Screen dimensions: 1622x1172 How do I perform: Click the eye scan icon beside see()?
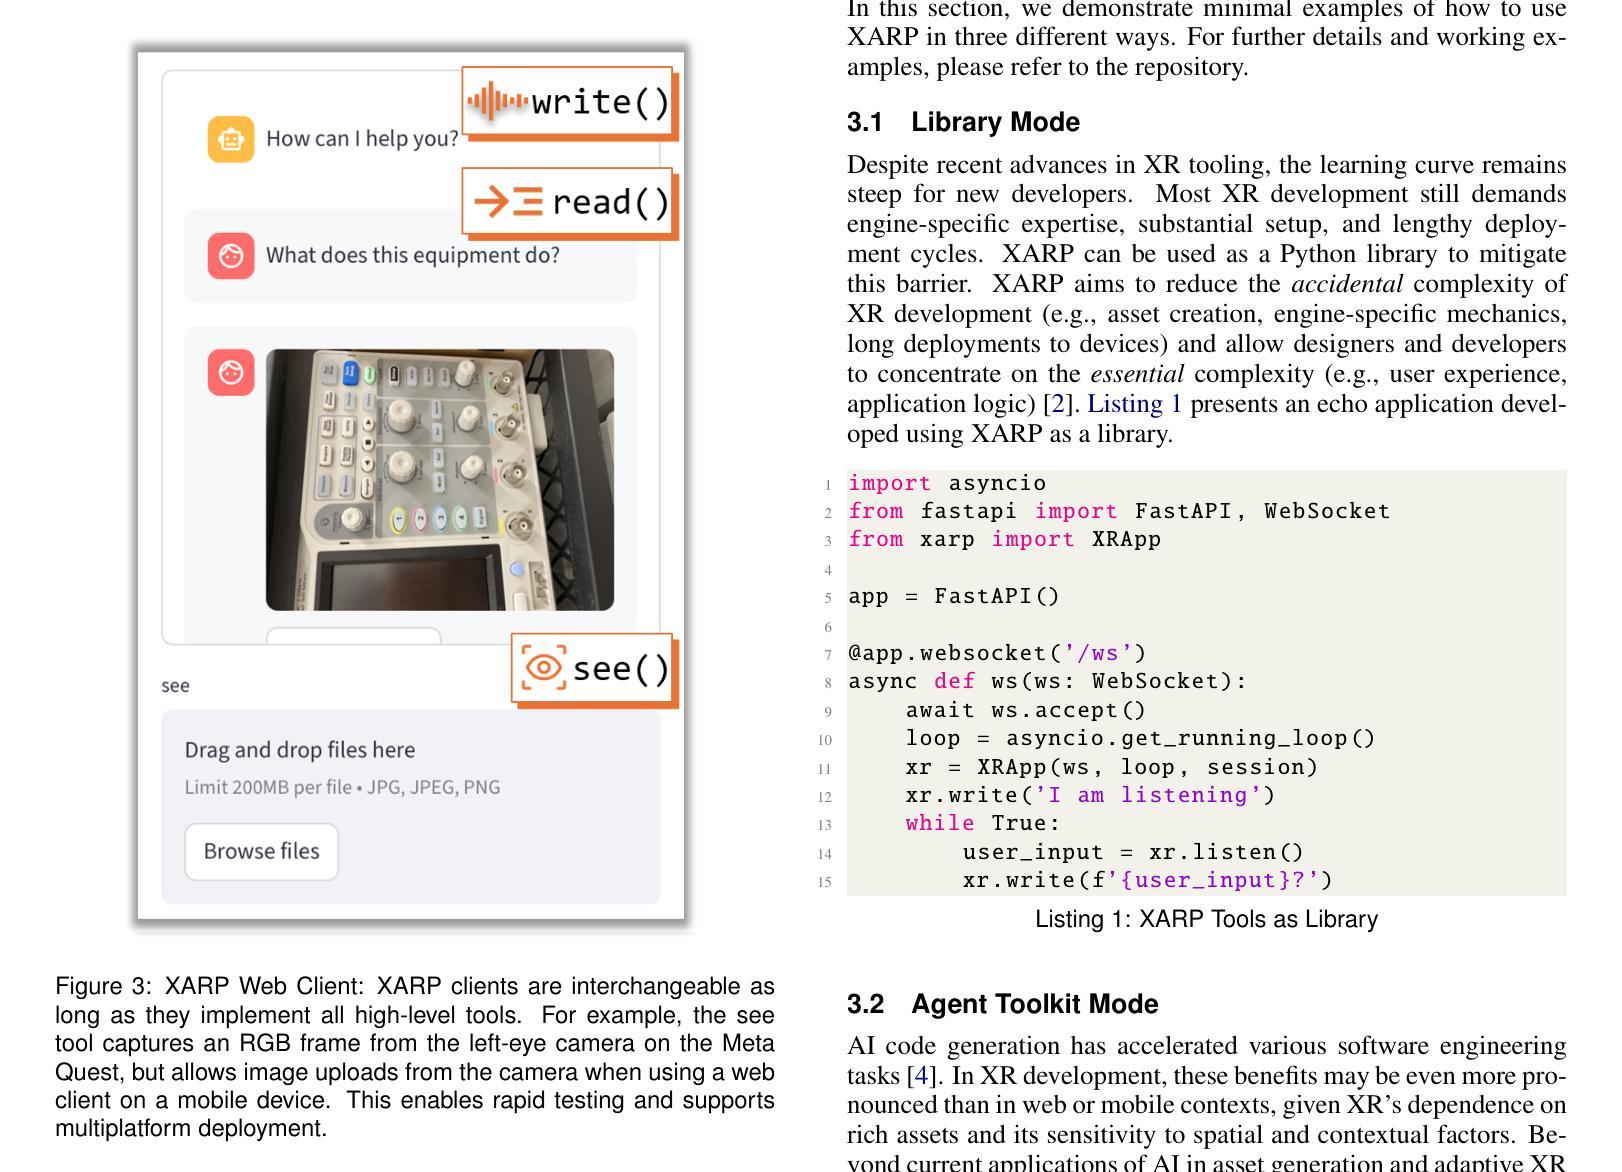(x=544, y=667)
